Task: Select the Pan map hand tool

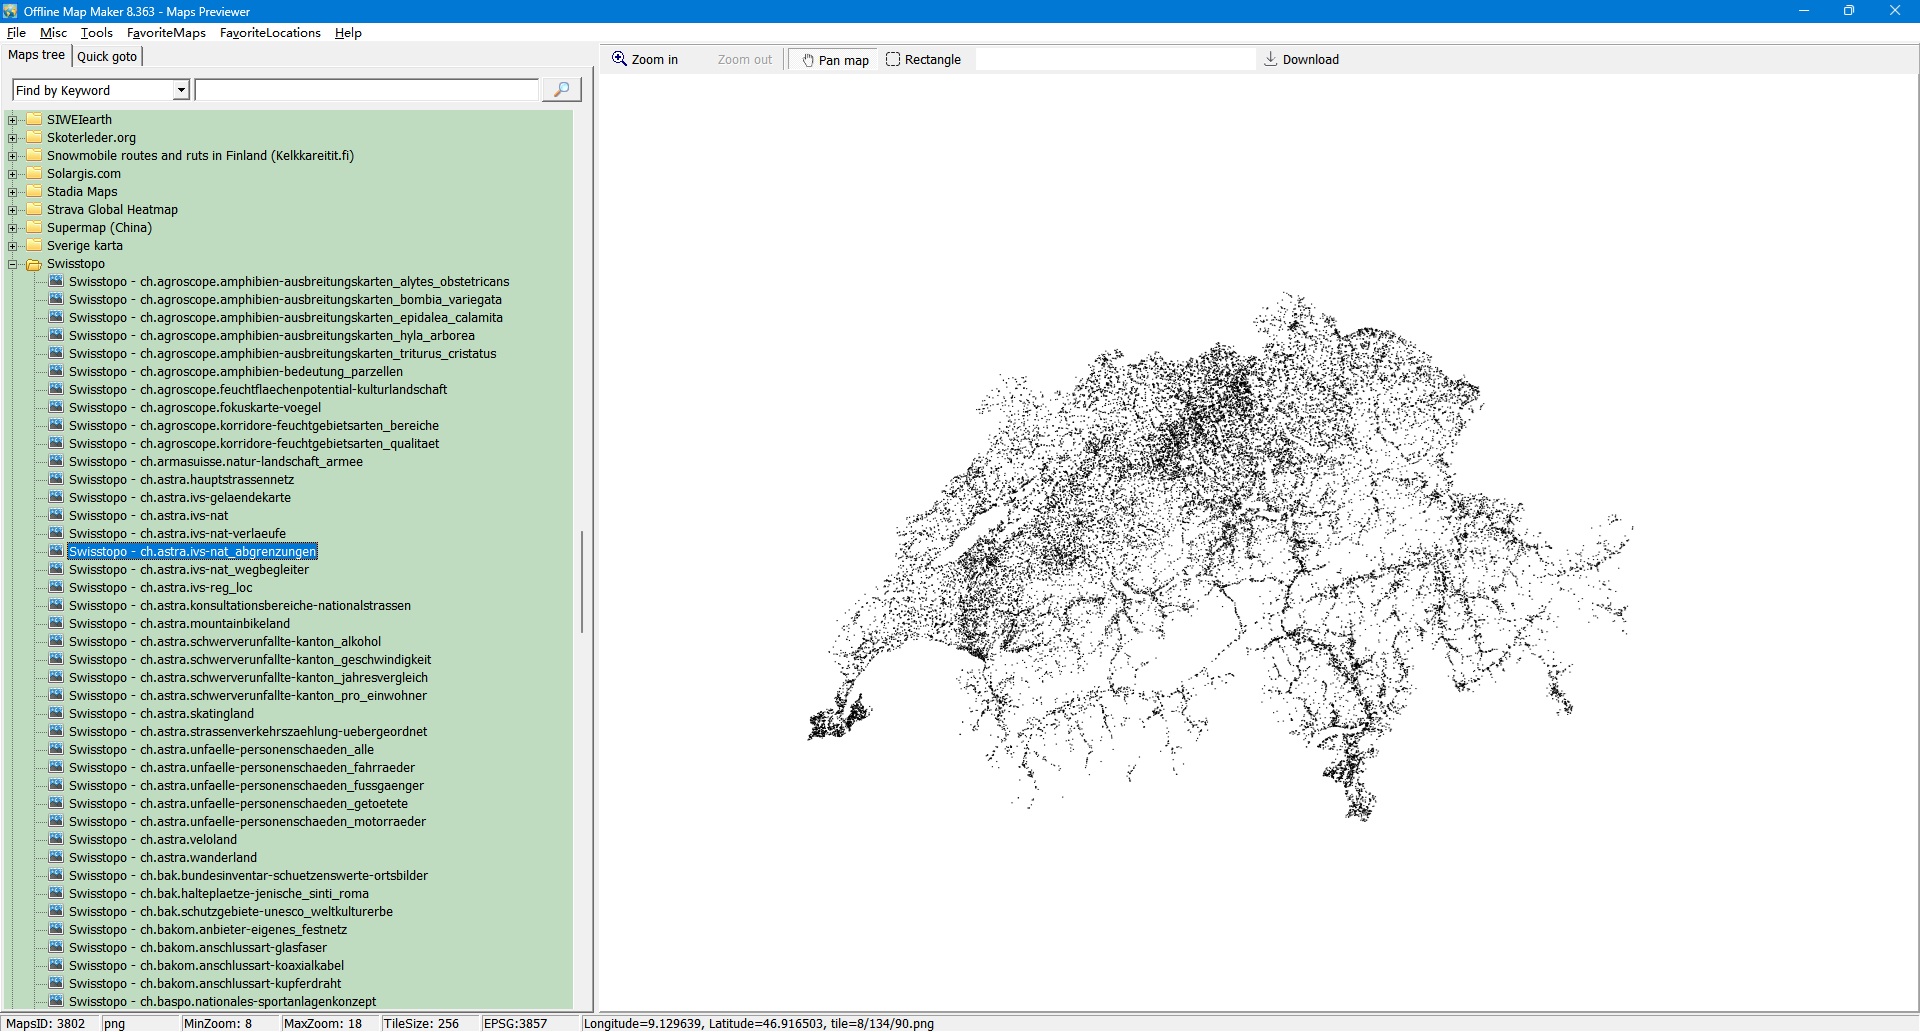Action: coord(834,60)
